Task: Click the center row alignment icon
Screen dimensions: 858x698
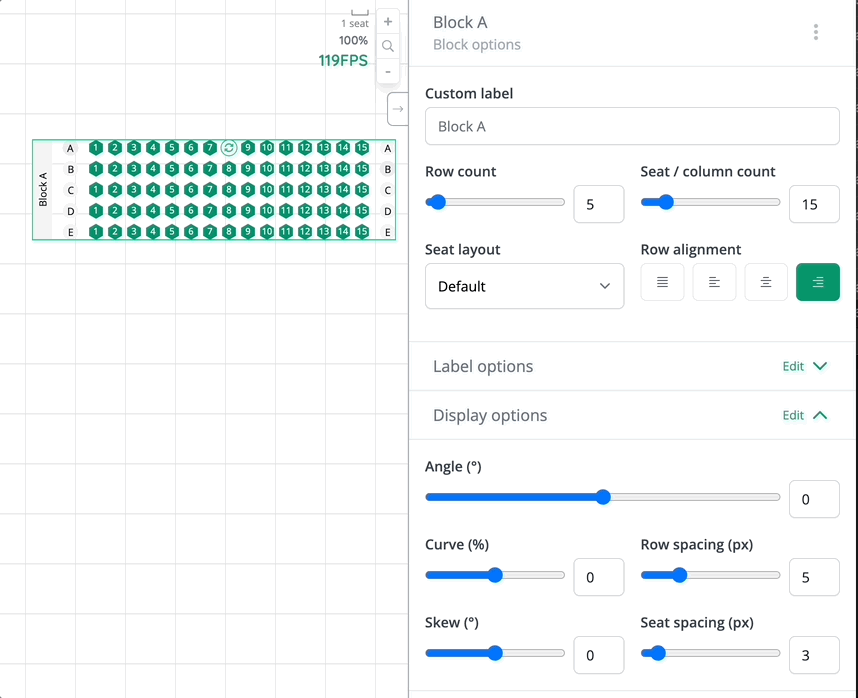Action: click(766, 282)
